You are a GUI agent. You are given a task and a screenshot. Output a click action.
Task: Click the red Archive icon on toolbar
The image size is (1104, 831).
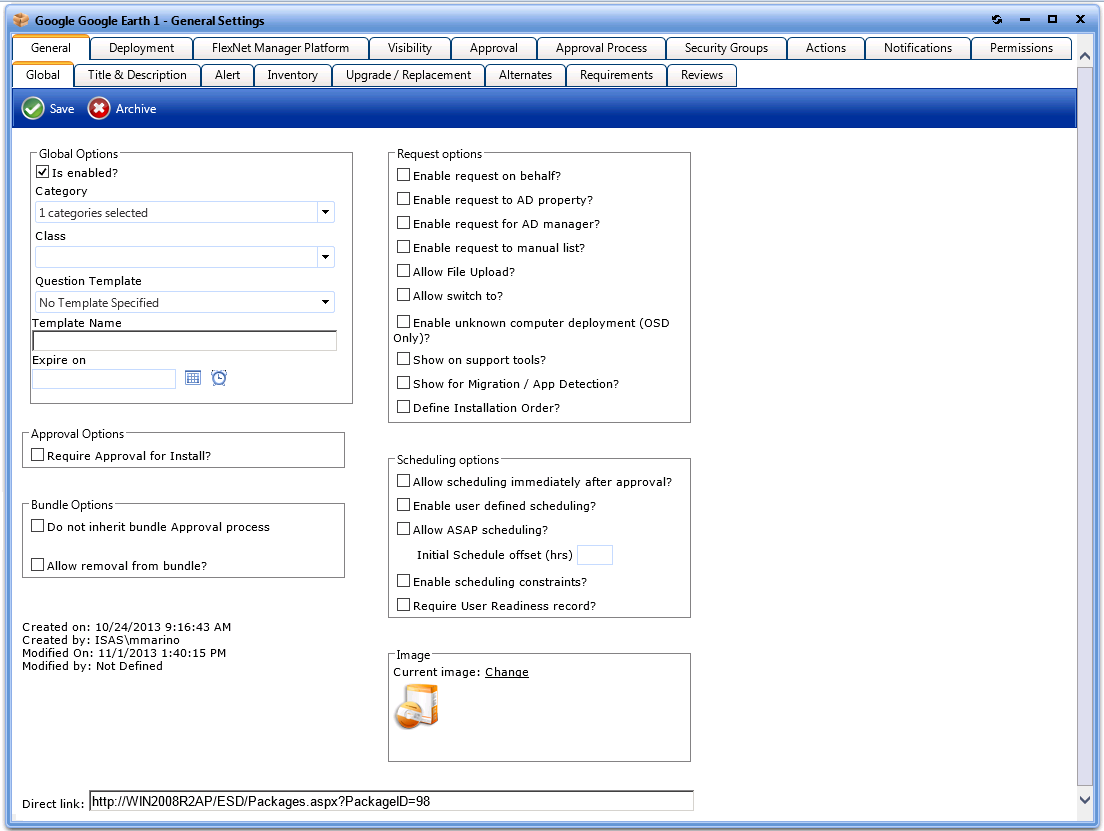click(x=98, y=108)
